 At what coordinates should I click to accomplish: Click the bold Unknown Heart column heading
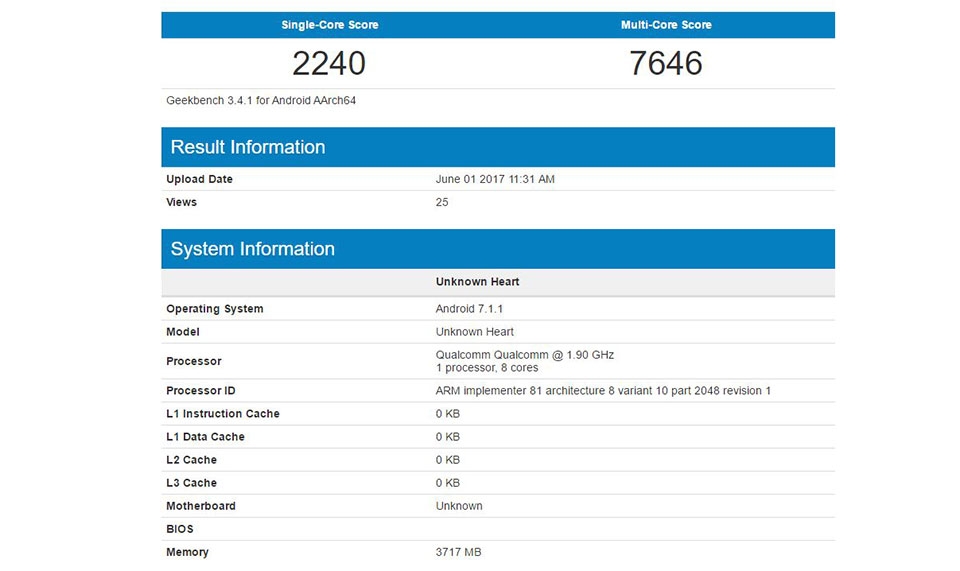(478, 282)
